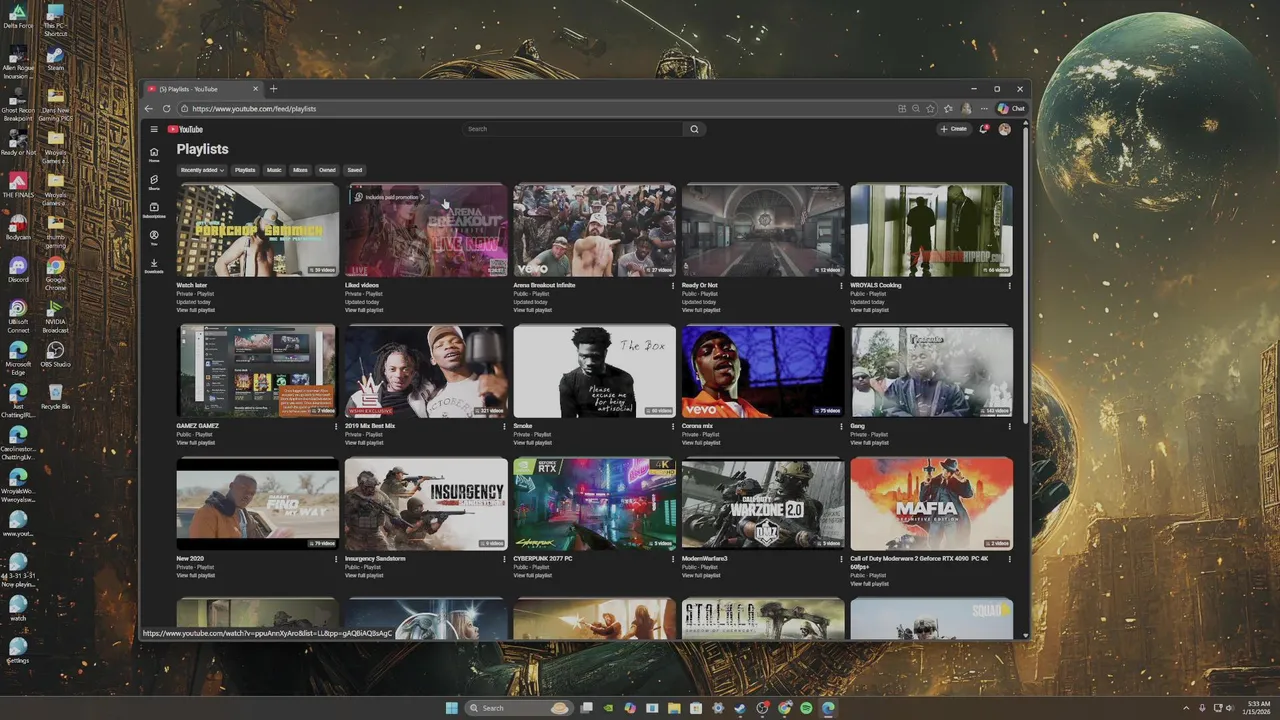The width and height of the screenshot is (1280, 720).
Task: Open Shorts in YouTube sidebar
Action: pos(154,183)
